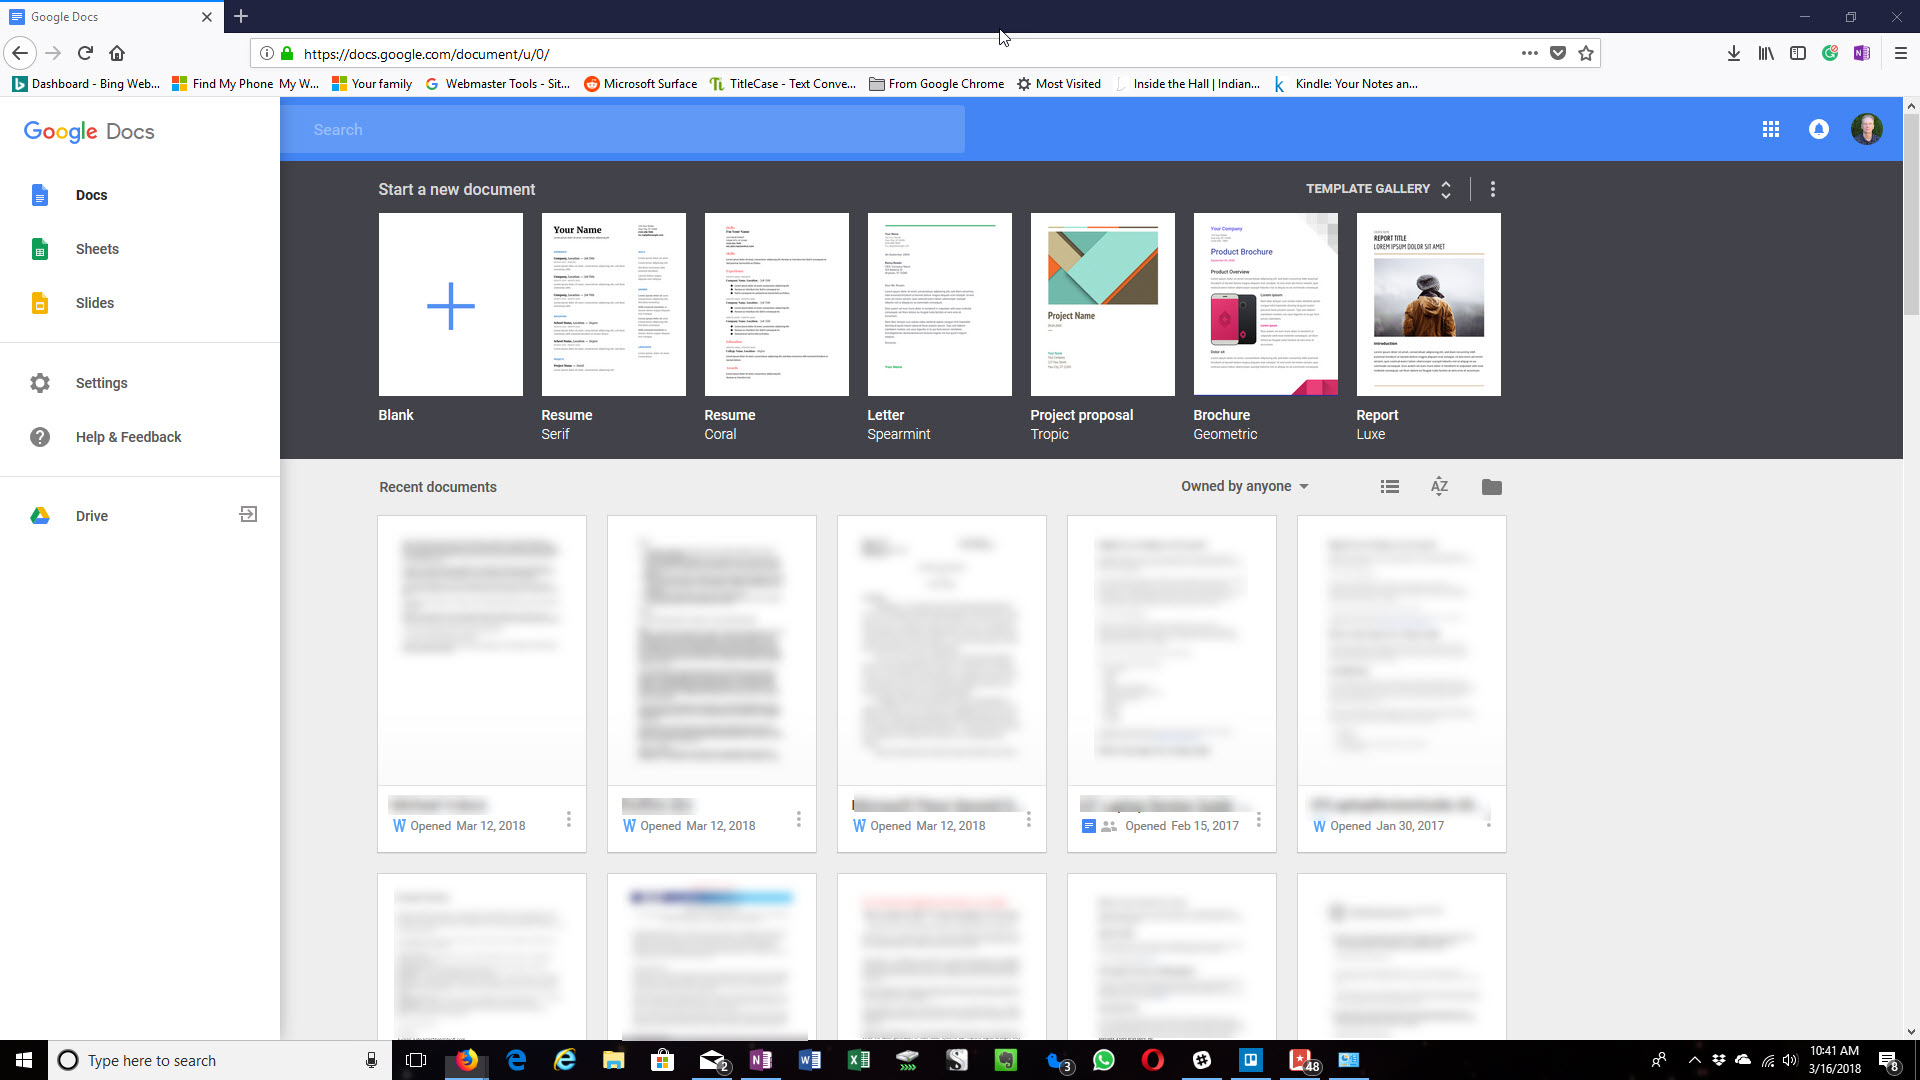The width and height of the screenshot is (1920, 1080).
Task: Open the Your family bookmark
Action: coord(372,84)
